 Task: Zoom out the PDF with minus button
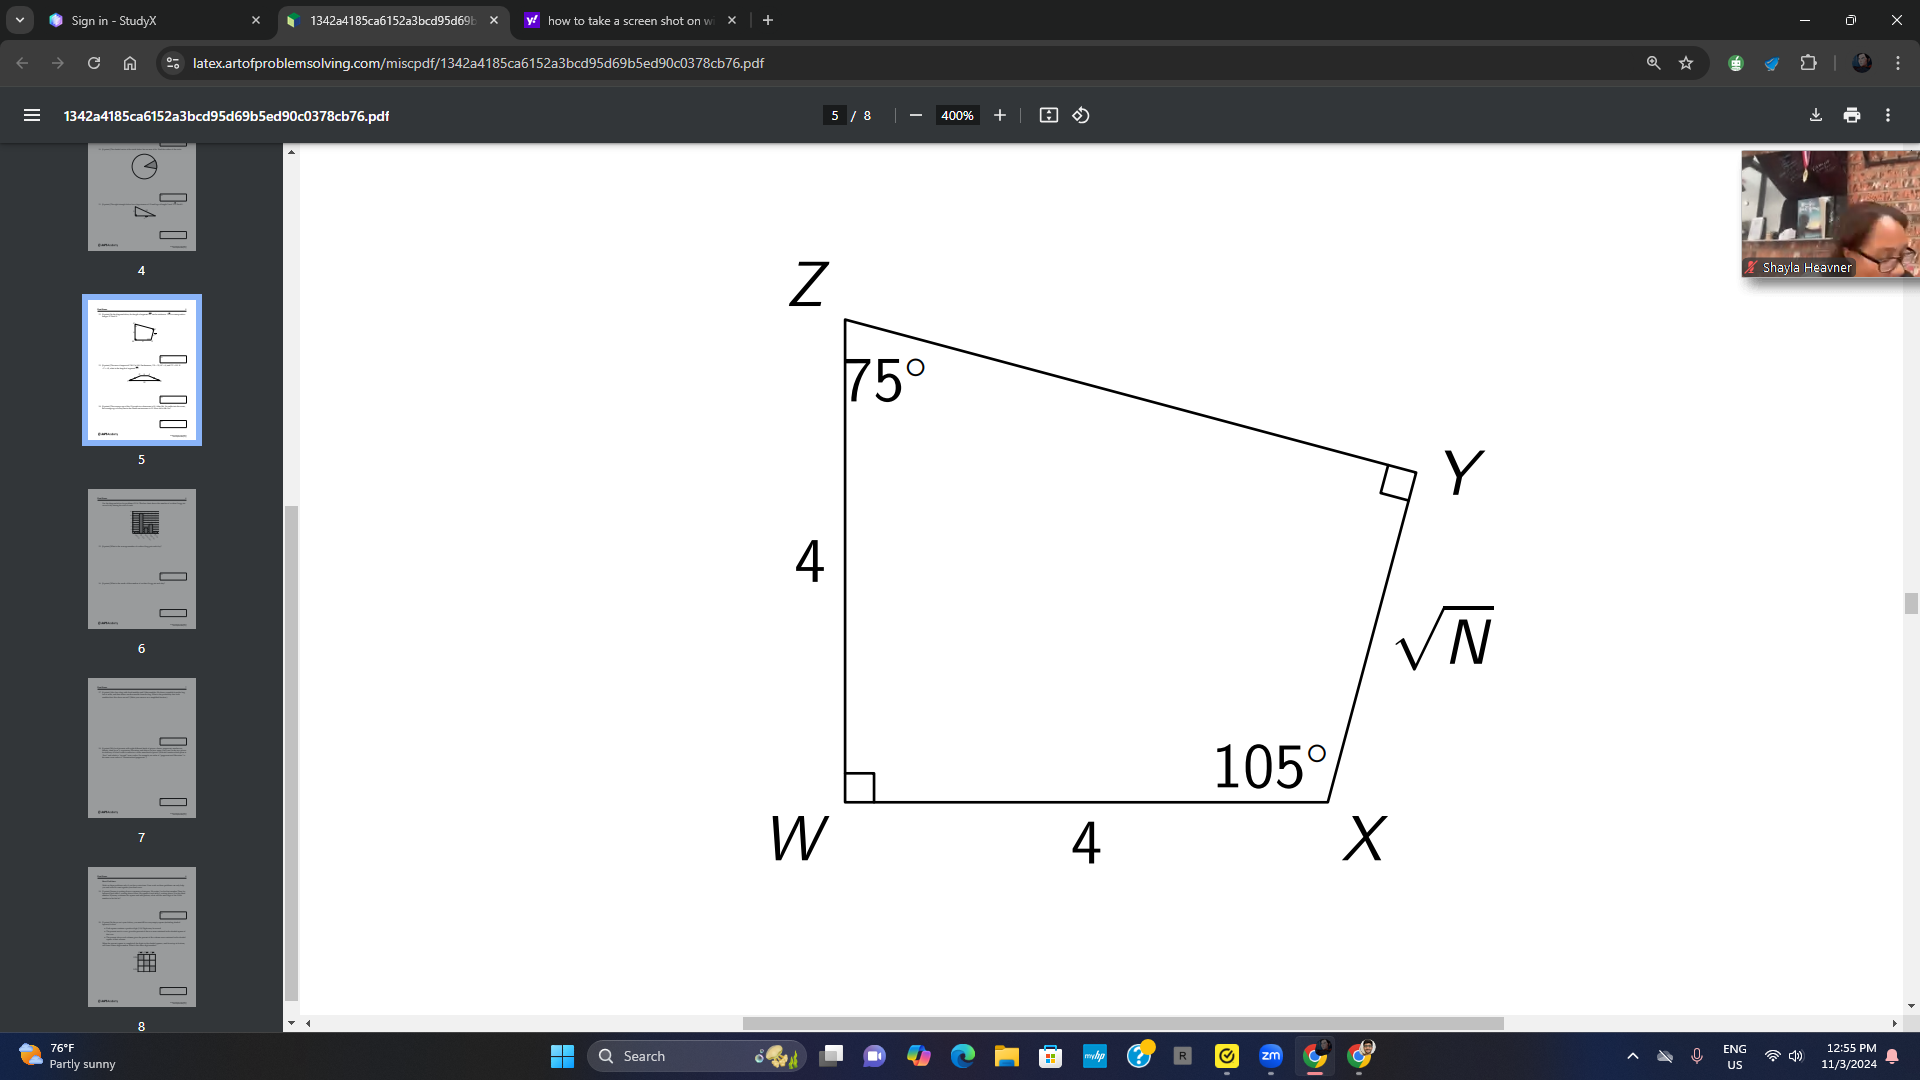tap(915, 116)
